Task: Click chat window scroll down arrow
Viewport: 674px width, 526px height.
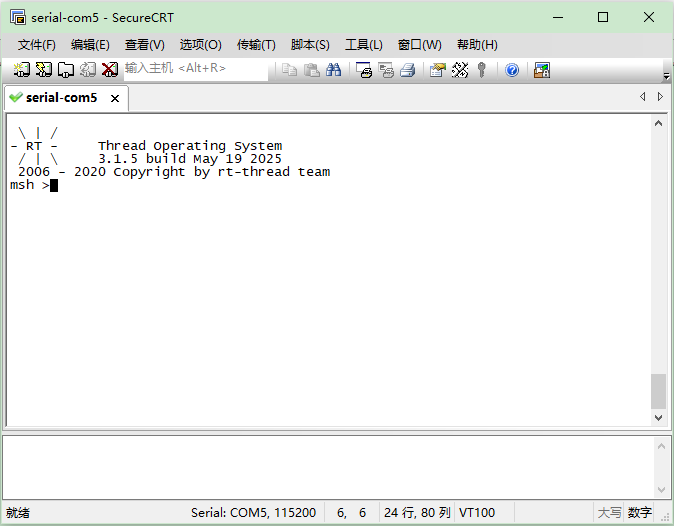Action: tap(662, 489)
